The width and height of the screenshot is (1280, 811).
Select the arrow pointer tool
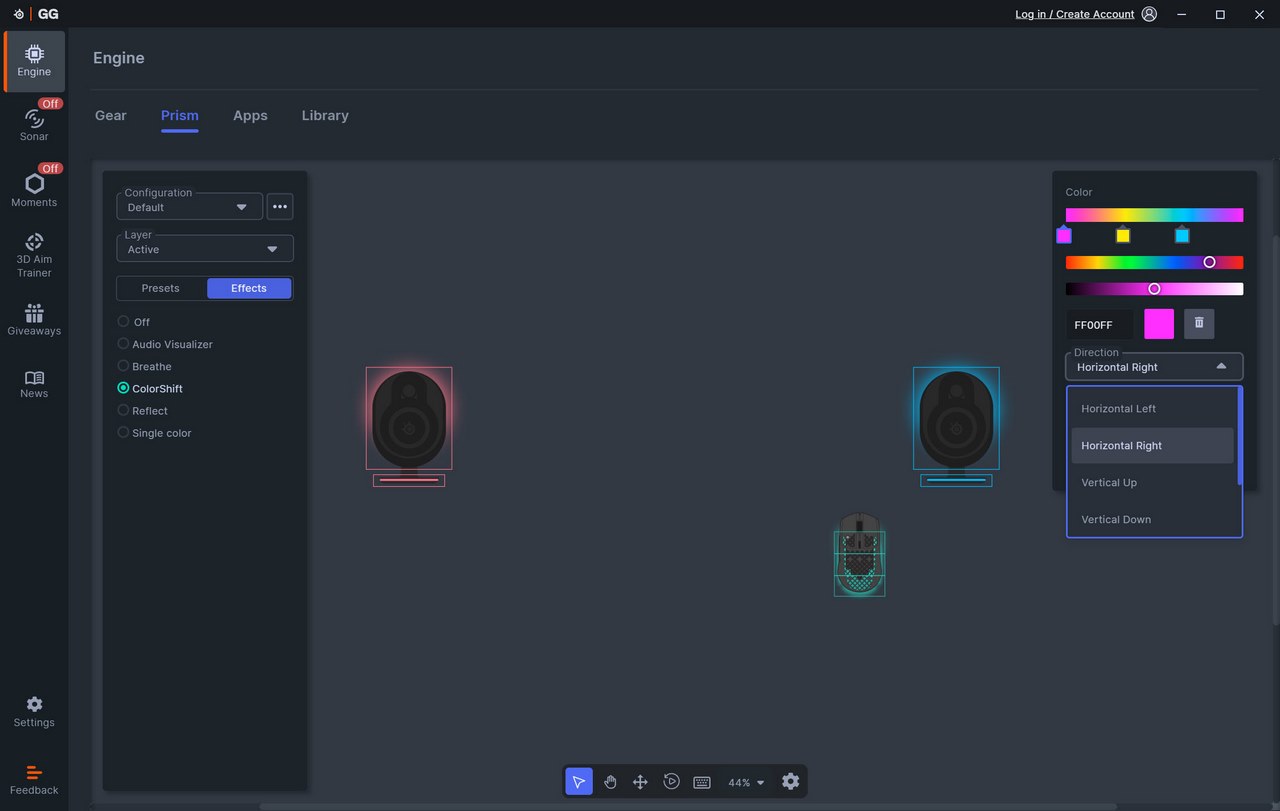pos(579,782)
